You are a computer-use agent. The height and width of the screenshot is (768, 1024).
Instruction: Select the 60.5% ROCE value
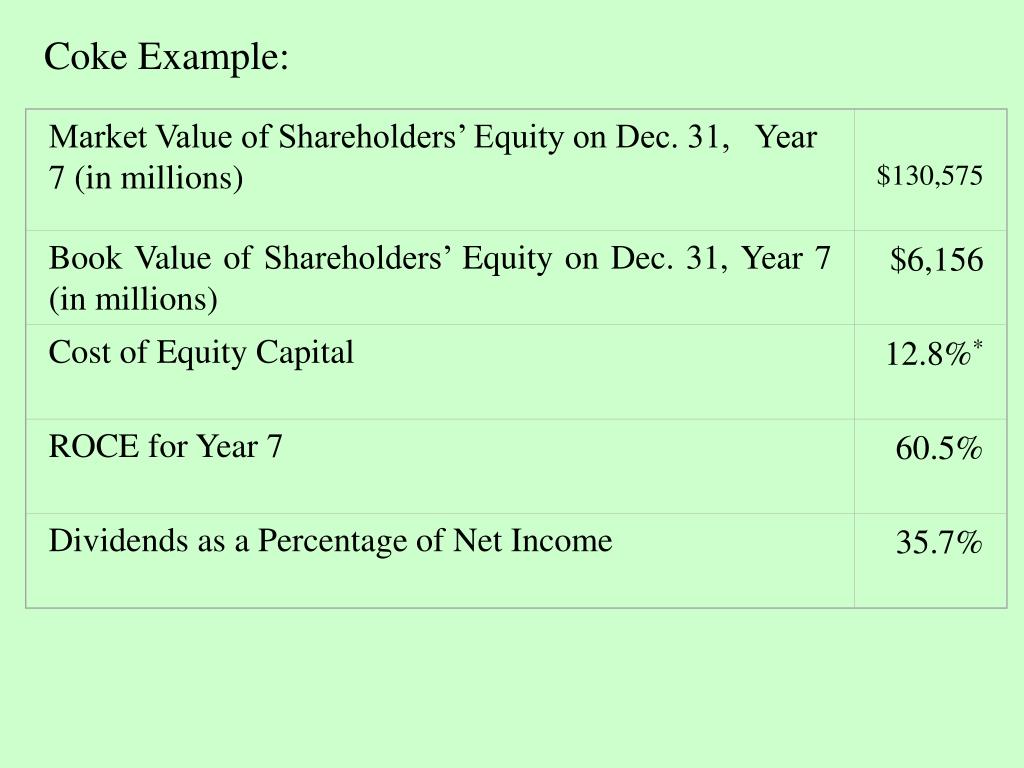click(x=938, y=448)
